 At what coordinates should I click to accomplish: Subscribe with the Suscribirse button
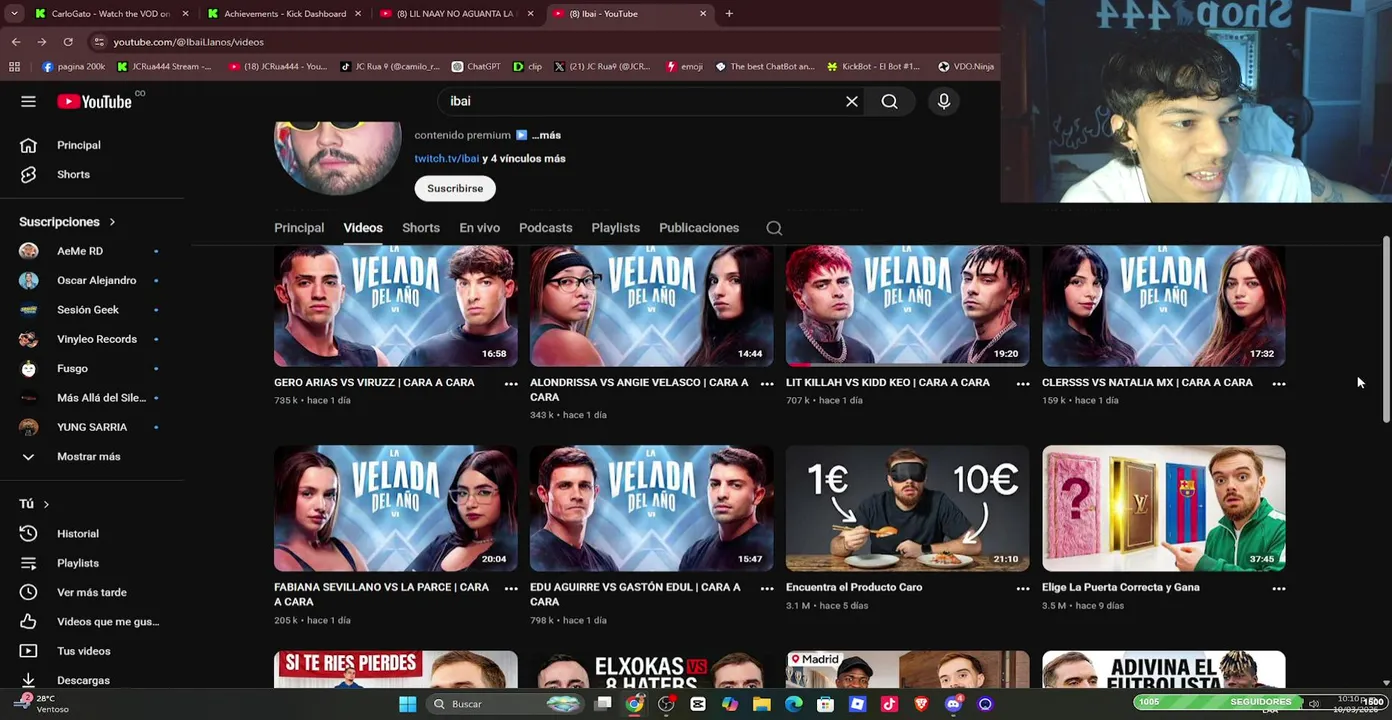pyautogui.click(x=455, y=188)
